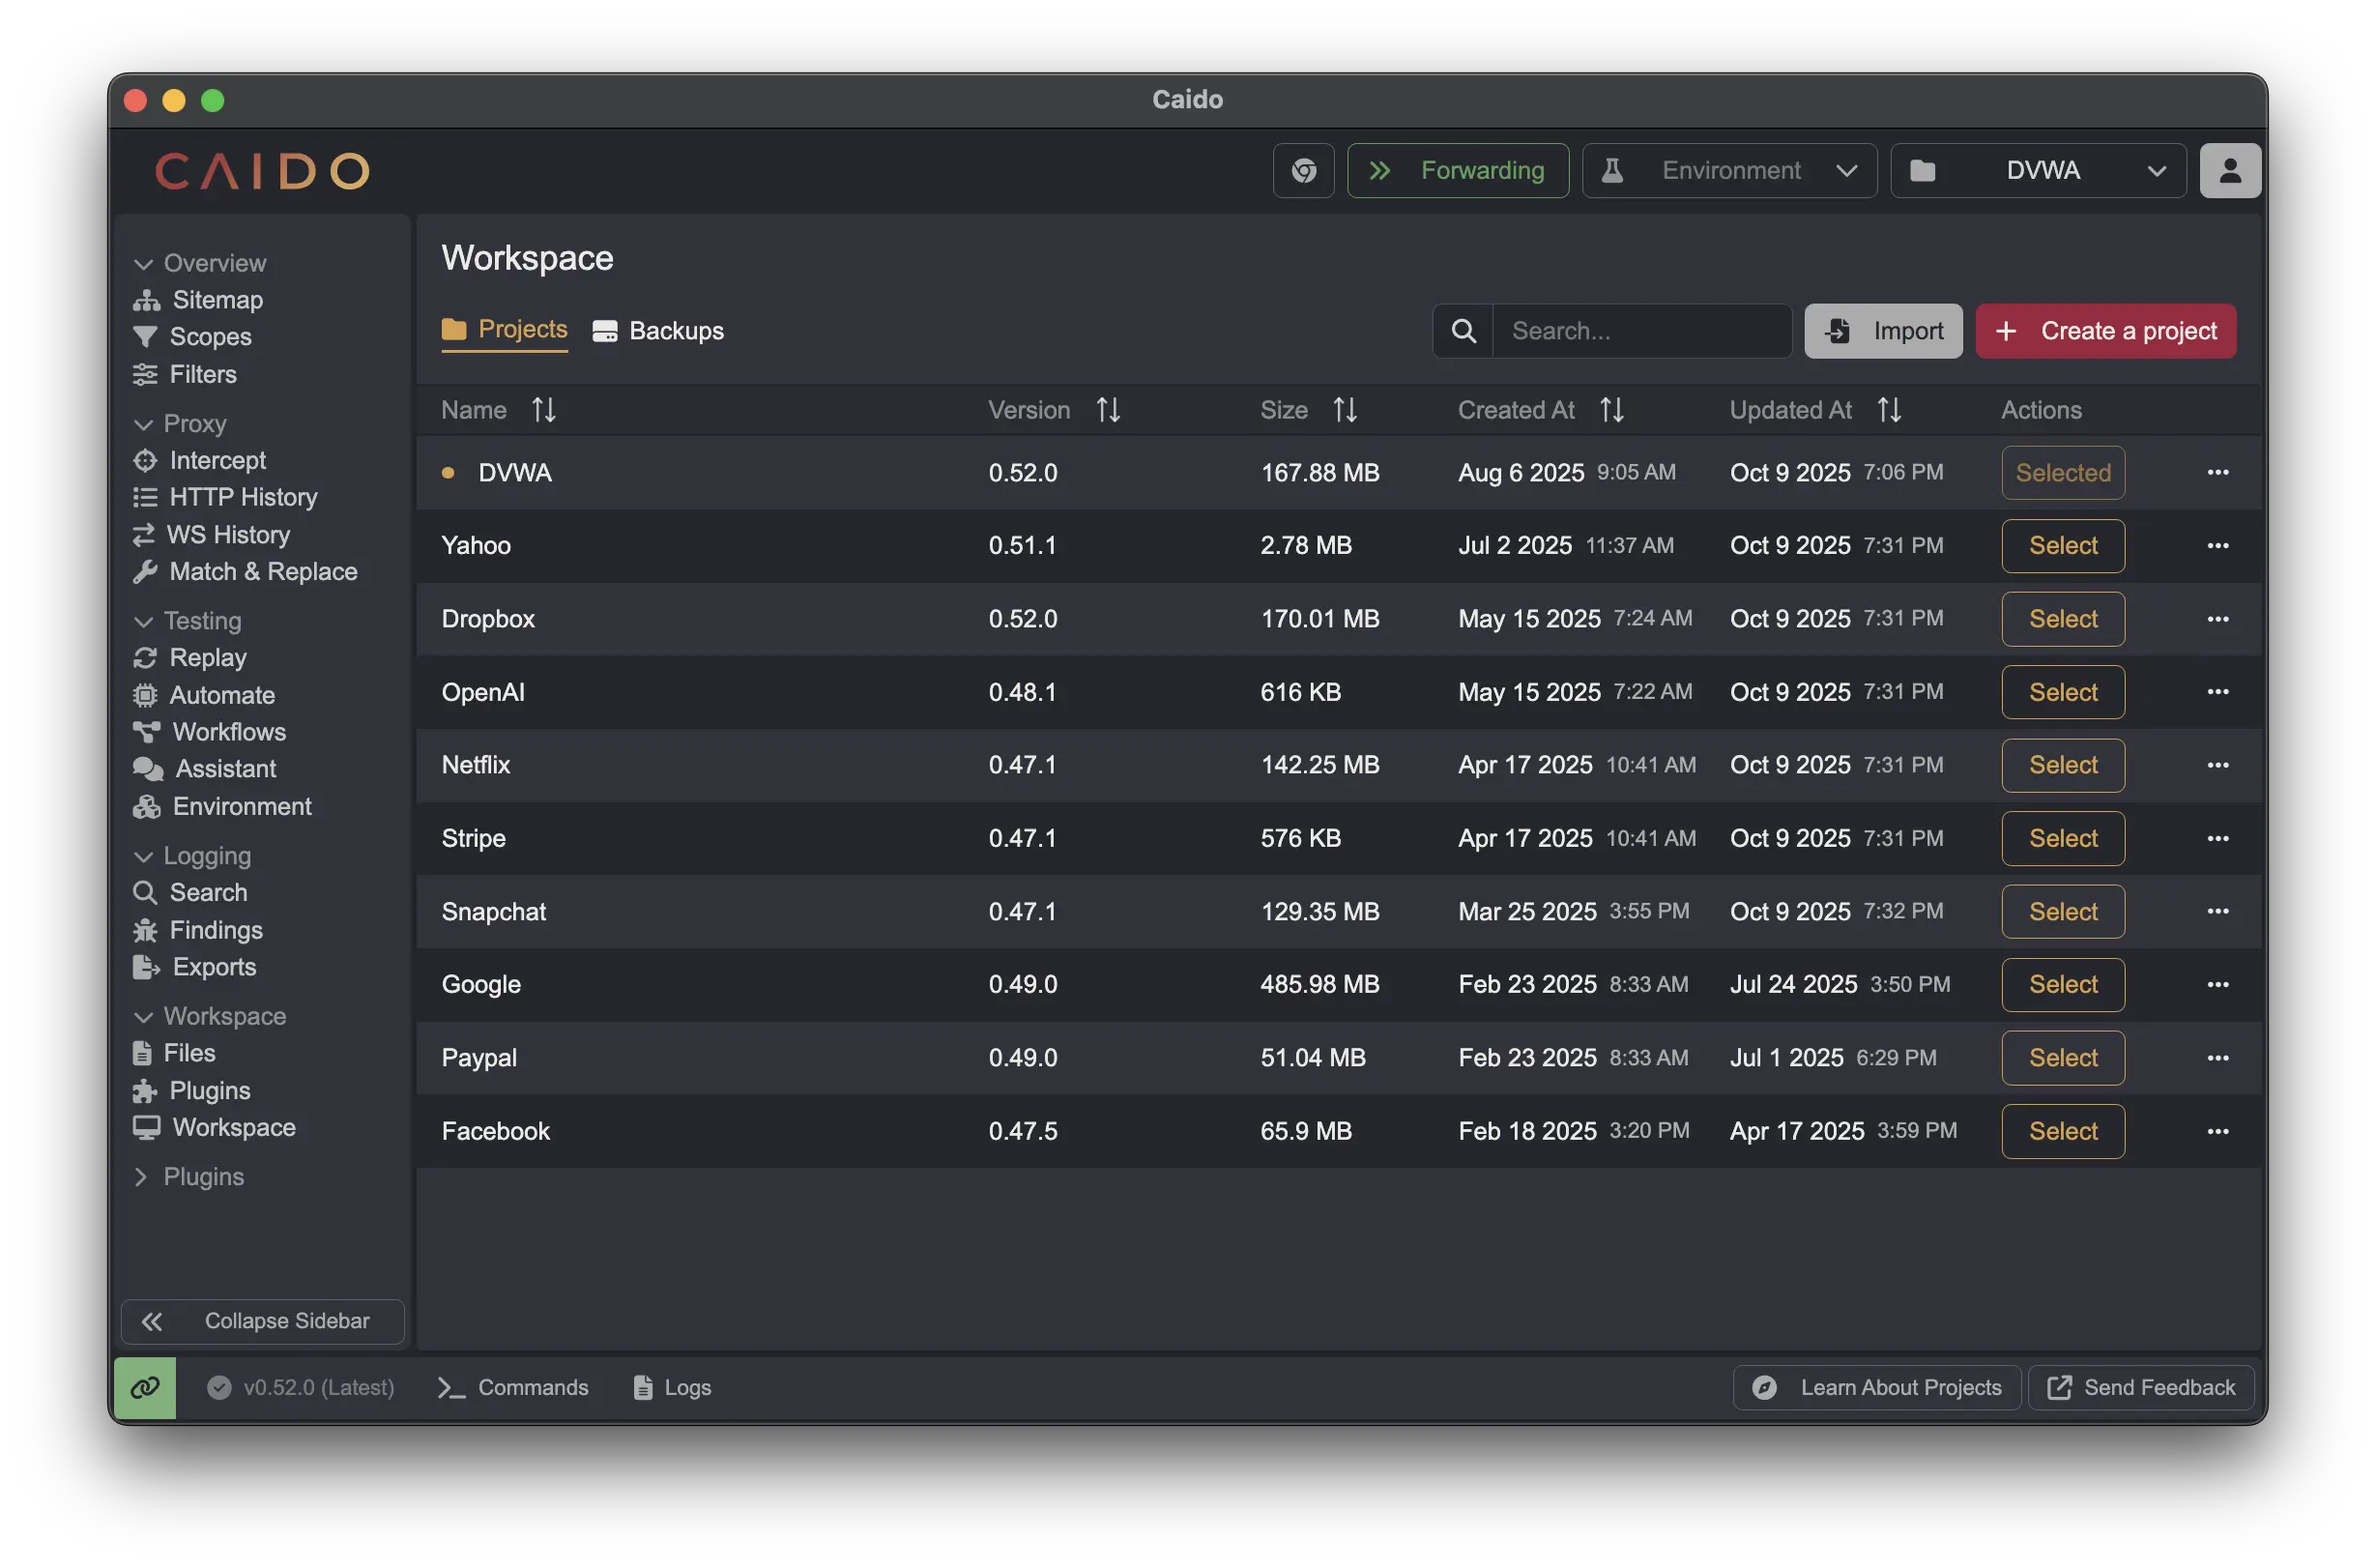
Task: Open the Sitemap page from sidebar
Action: click(198, 300)
